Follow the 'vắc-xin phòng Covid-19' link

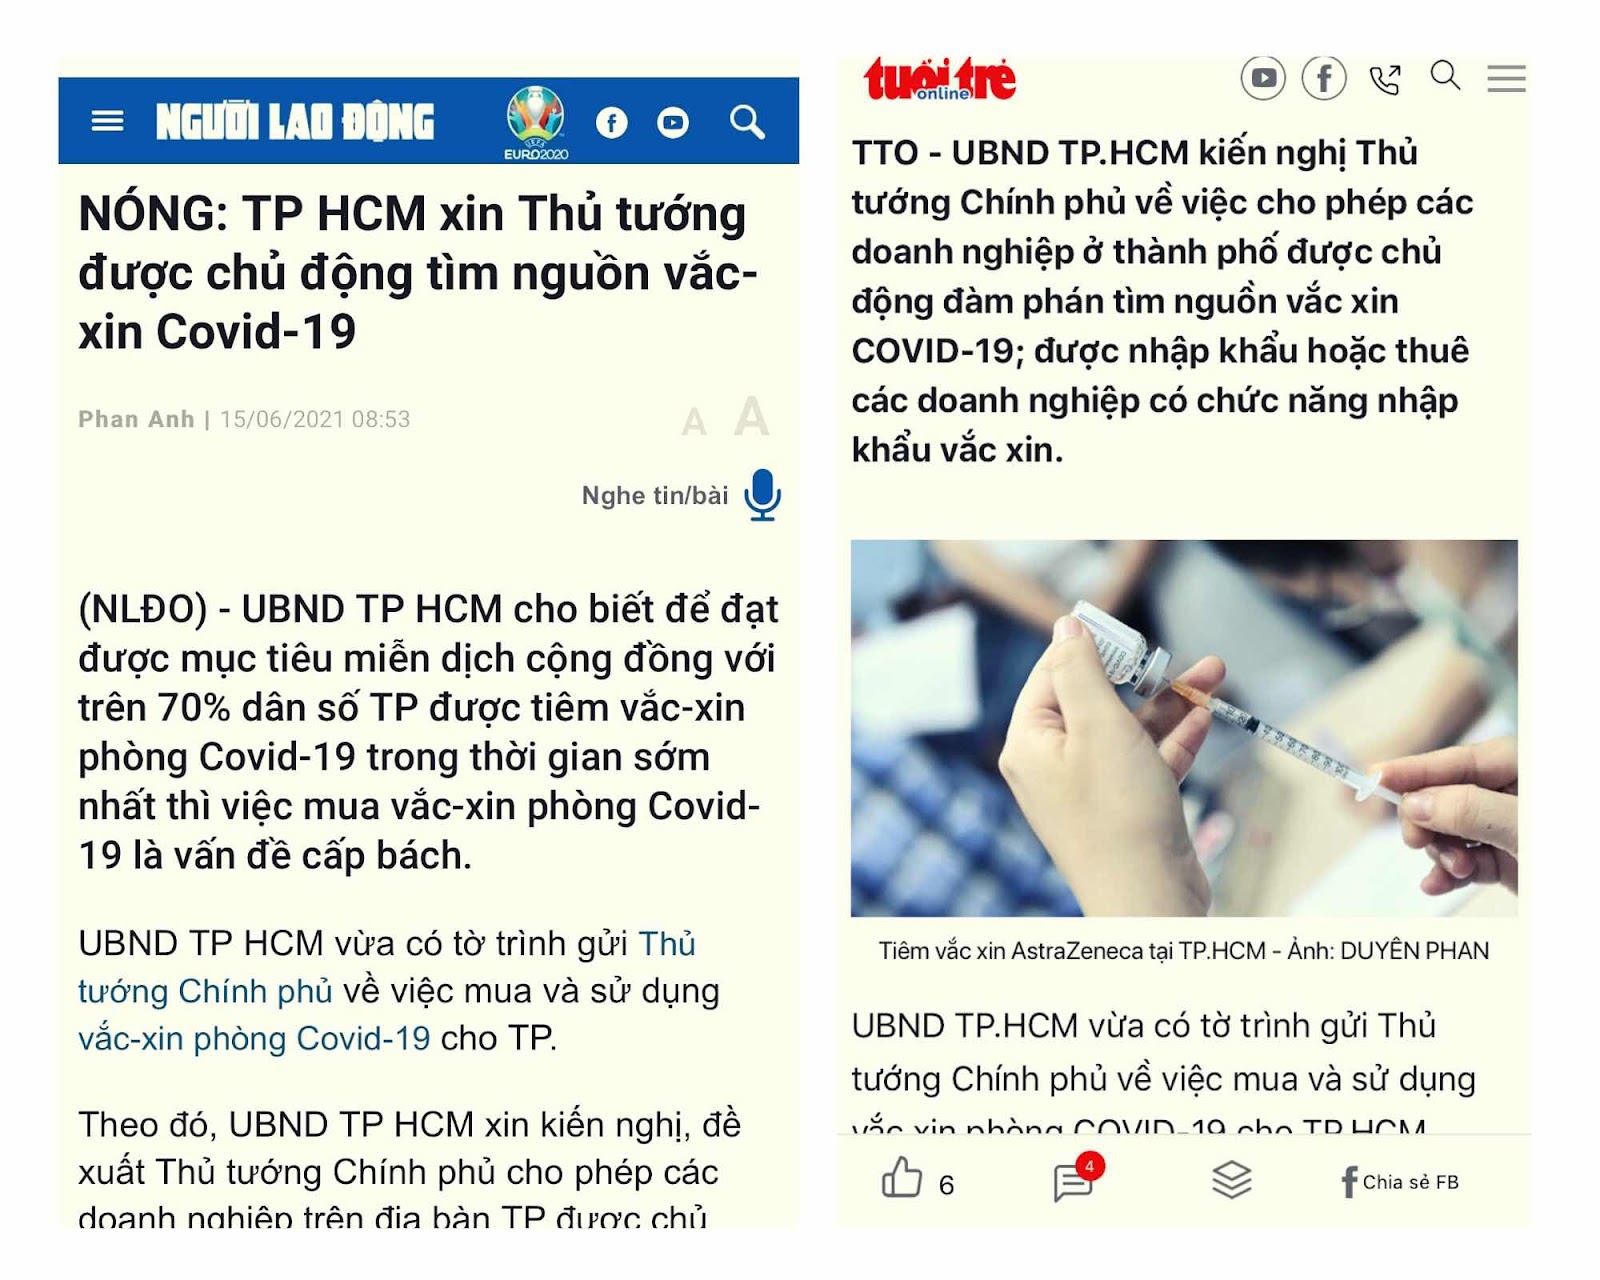[x=254, y=1038]
